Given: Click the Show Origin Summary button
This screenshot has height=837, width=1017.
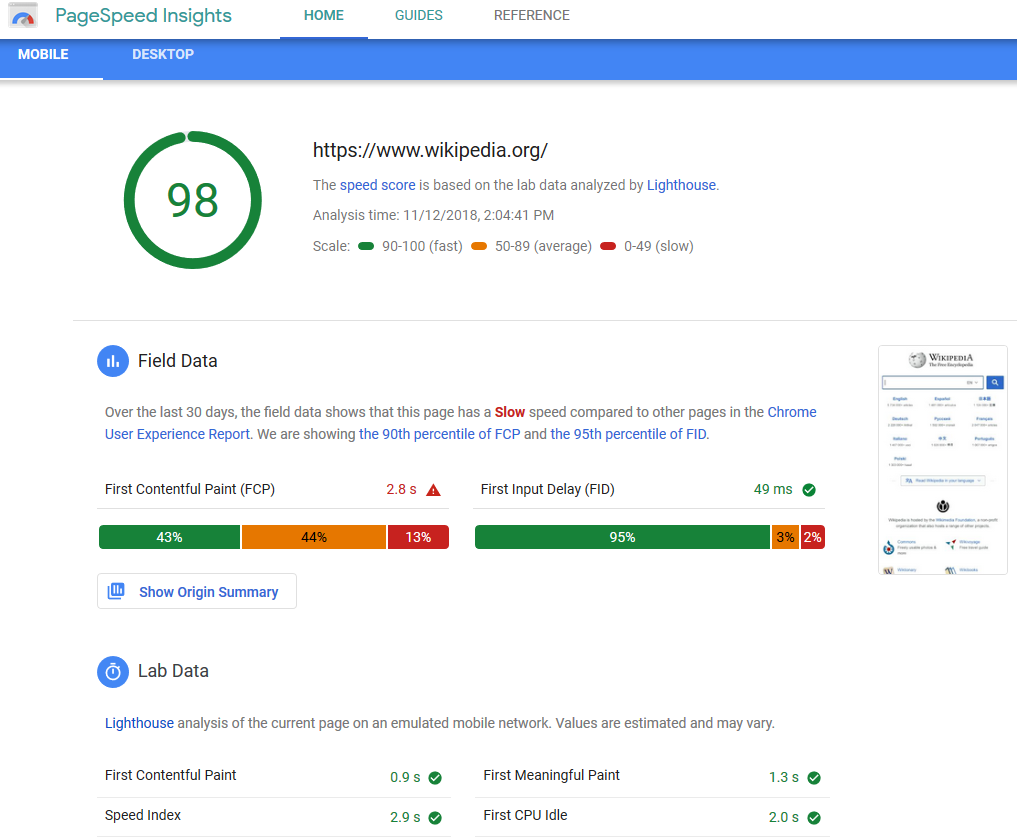Looking at the screenshot, I should [x=197, y=591].
